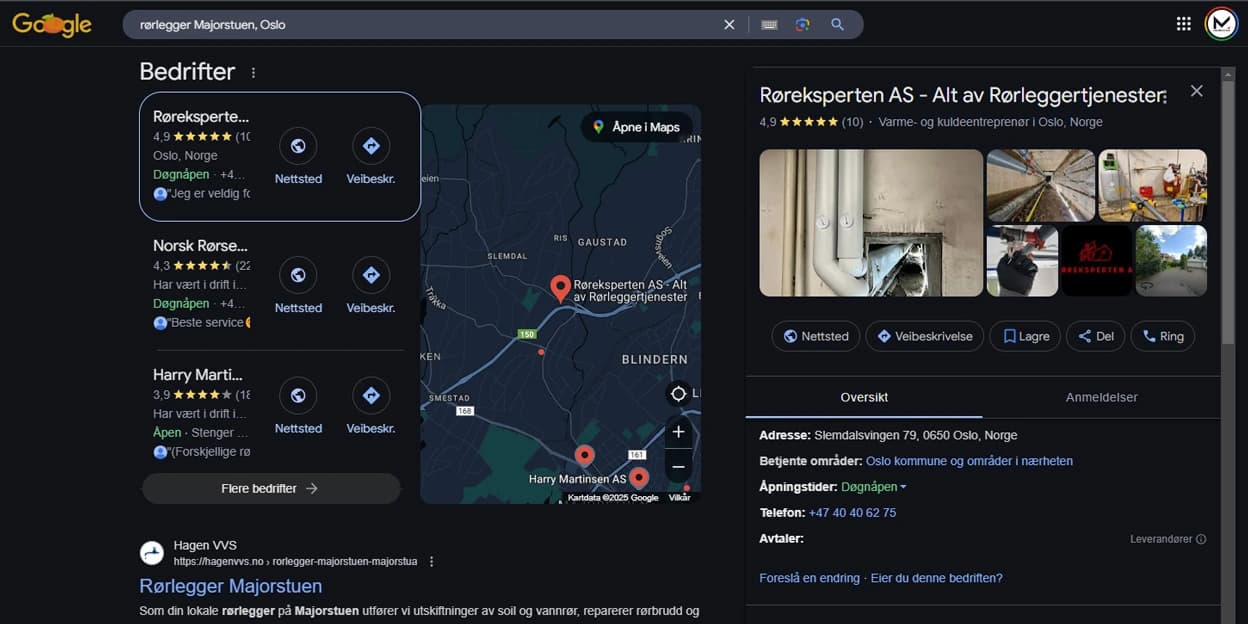This screenshot has width=1248, height=624.
Task: Open the Google account profile avatar
Action: click(1221, 24)
